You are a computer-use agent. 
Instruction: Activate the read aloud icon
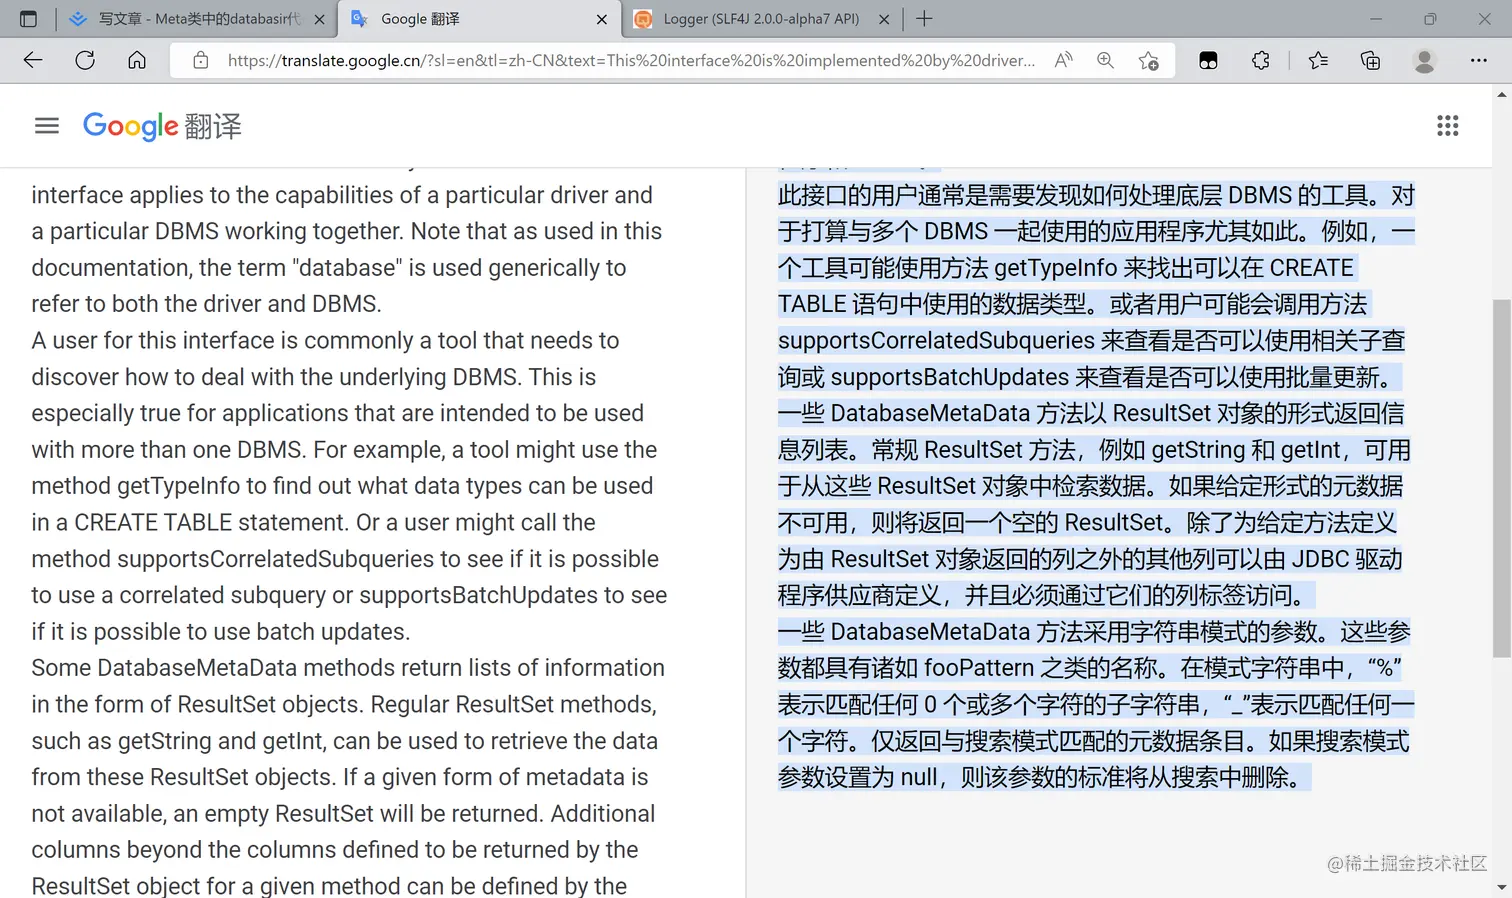click(x=1063, y=60)
